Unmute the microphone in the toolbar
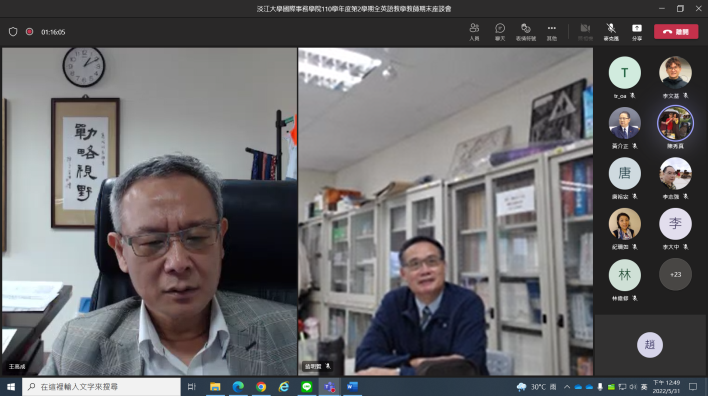Viewport: 708px width, 396px height. (x=611, y=32)
